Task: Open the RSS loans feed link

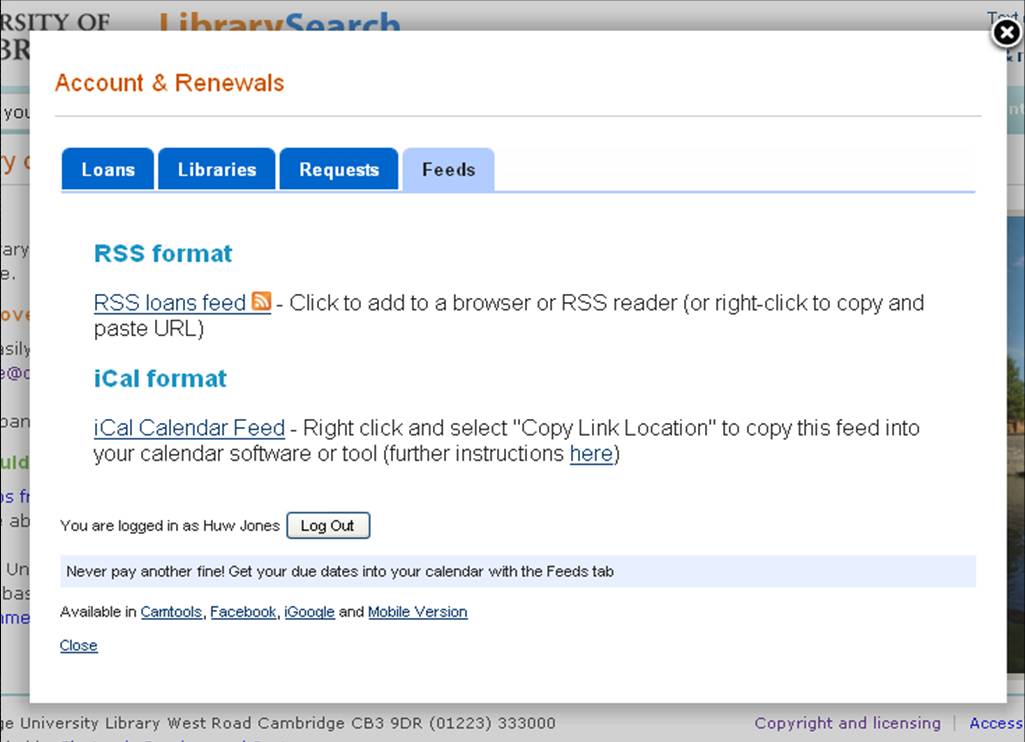Action: [x=168, y=303]
